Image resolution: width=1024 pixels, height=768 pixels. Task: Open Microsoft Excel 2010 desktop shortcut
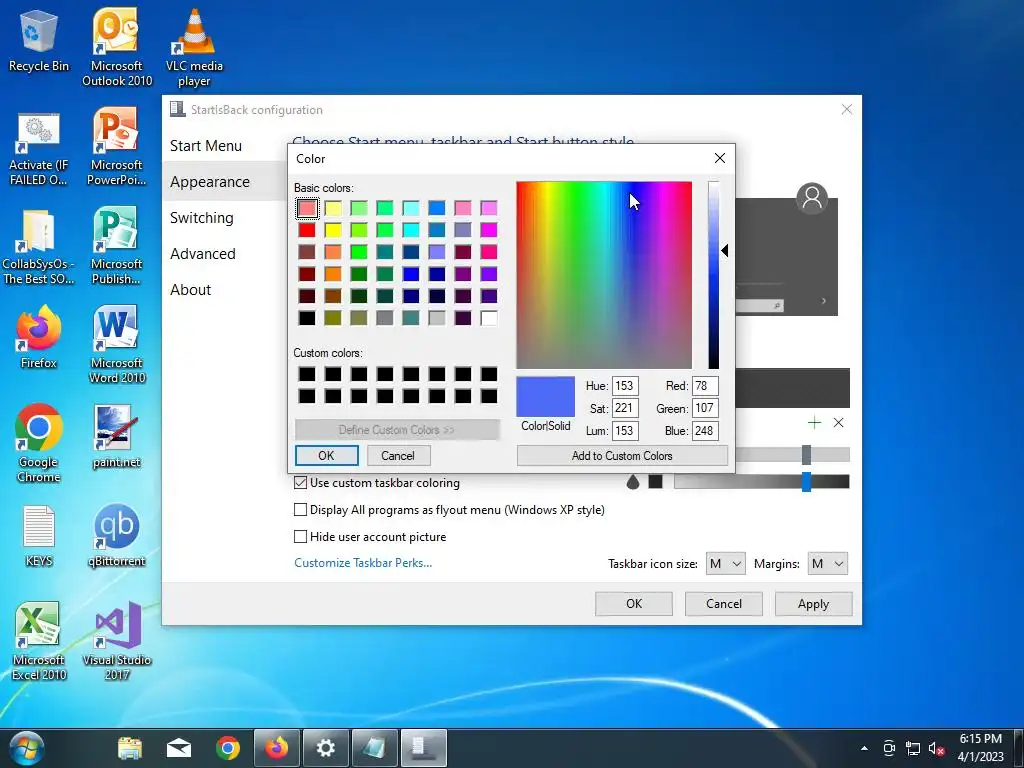39,641
